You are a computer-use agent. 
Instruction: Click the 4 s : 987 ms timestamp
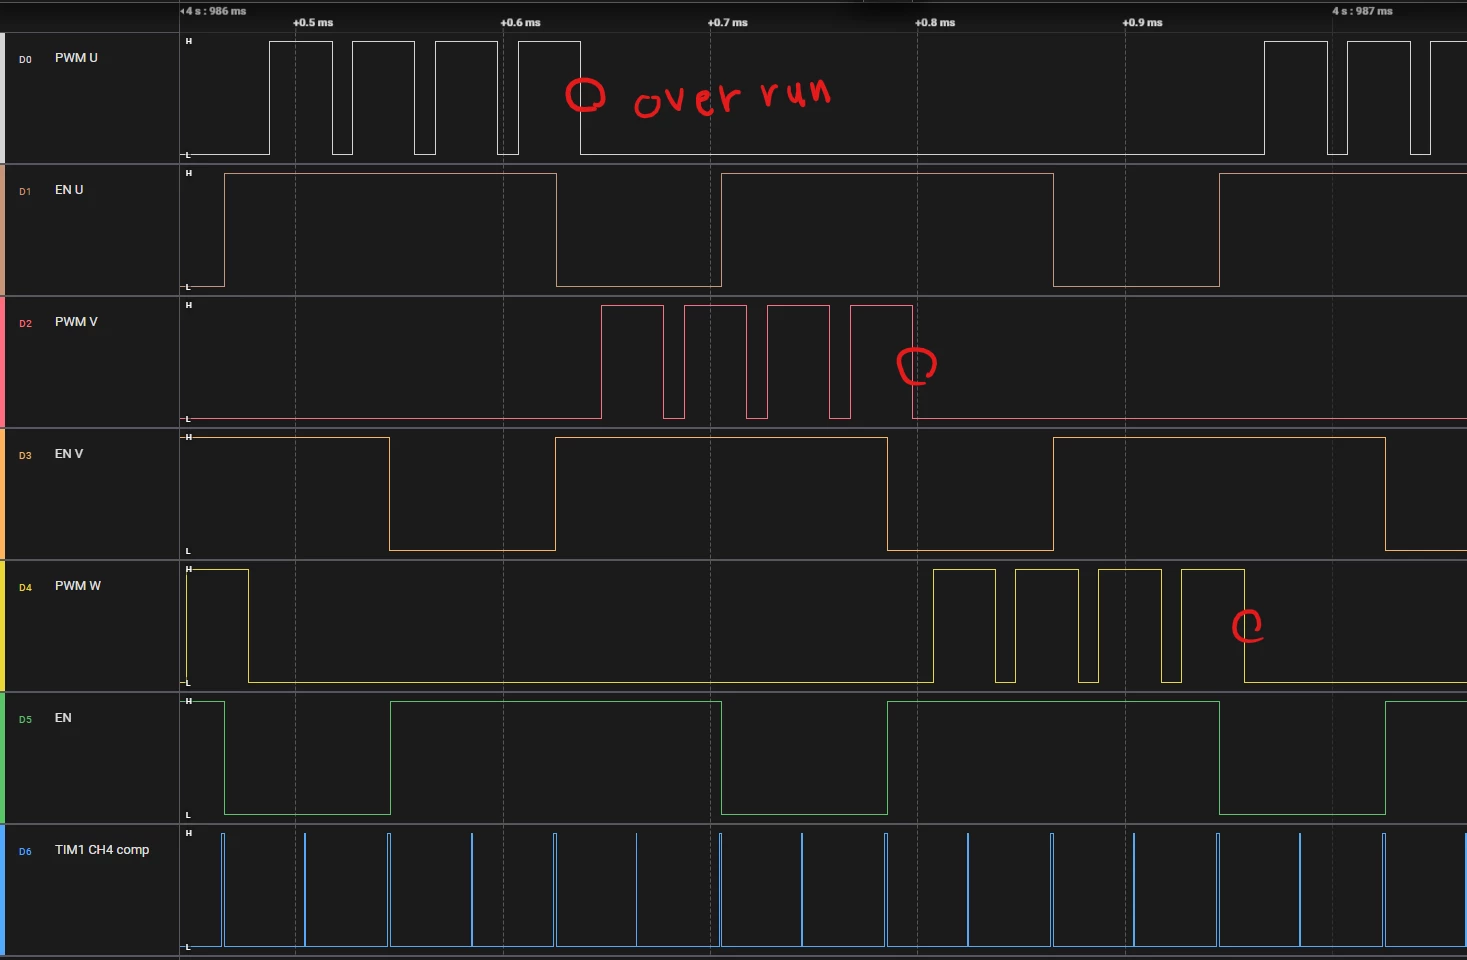1362,11
